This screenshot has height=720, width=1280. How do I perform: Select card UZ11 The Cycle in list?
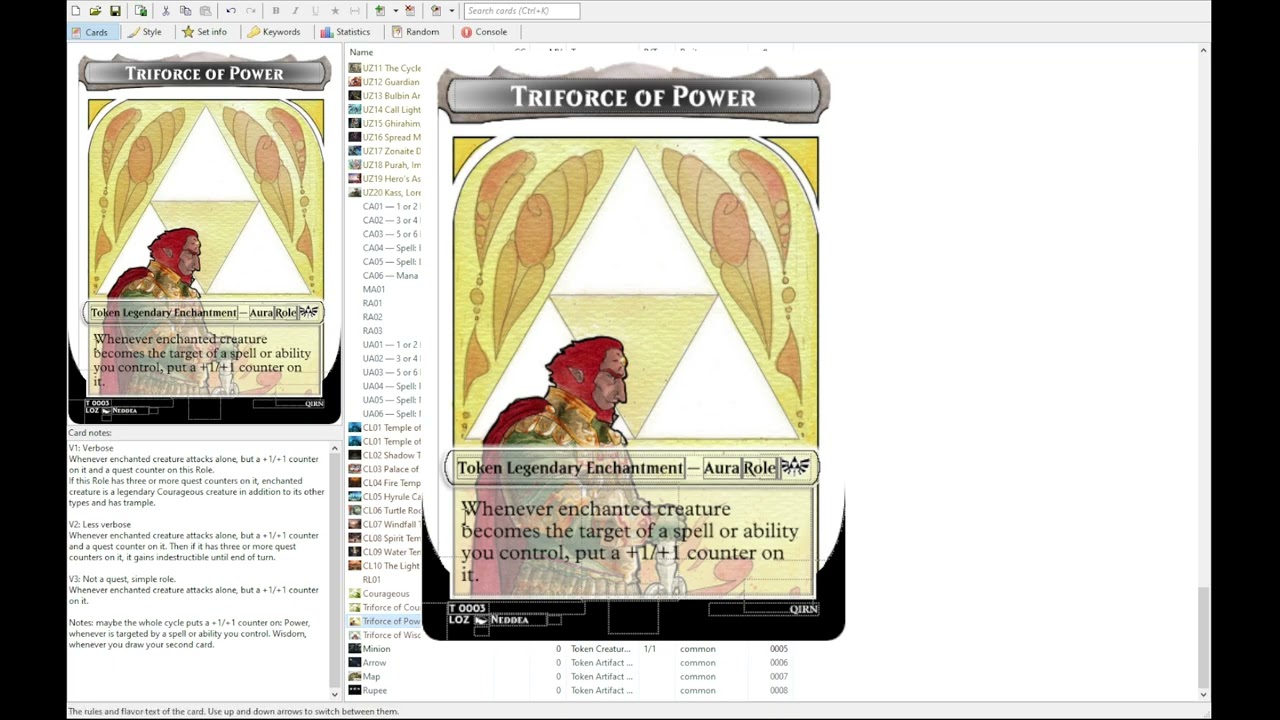[x=385, y=68]
